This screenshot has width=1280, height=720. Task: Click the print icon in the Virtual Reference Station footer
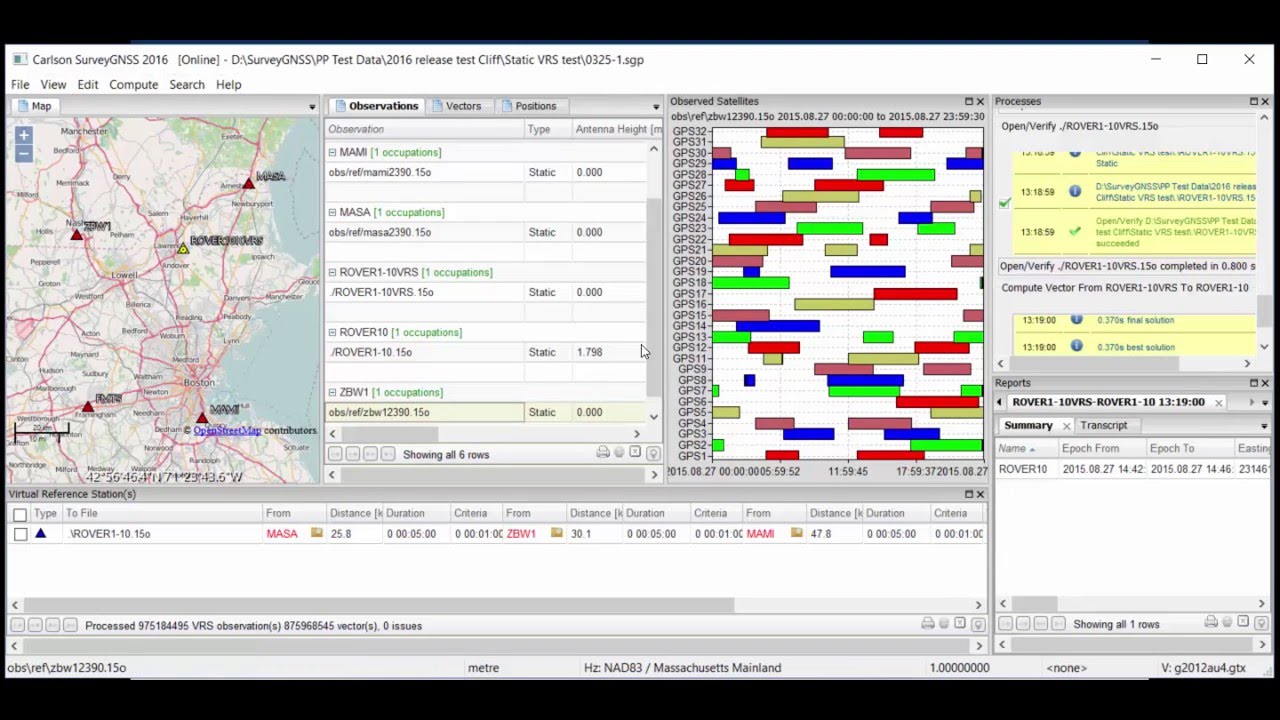pyautogui.click(x=928, y=624)
